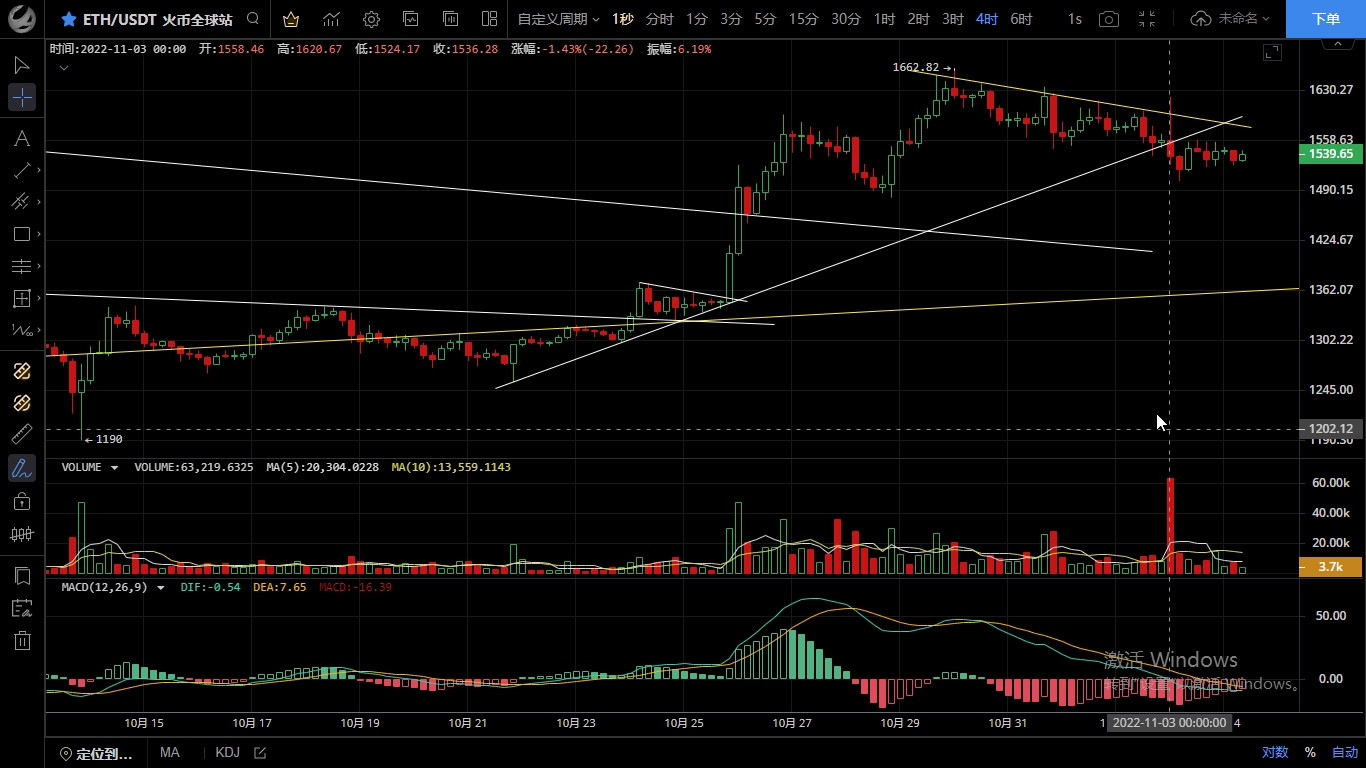Open the grid box drawing tool
1366x768 pixels.
(x=21, y=298)
